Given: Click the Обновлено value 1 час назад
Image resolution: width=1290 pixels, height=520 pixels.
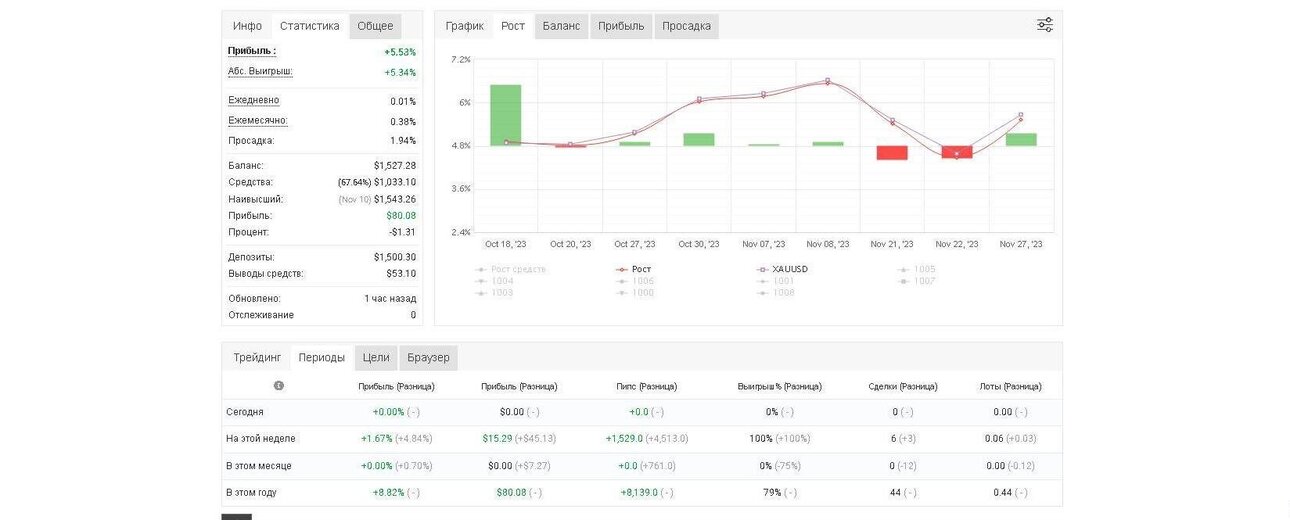Looking at the screenshot, I should tap(390, 298).
